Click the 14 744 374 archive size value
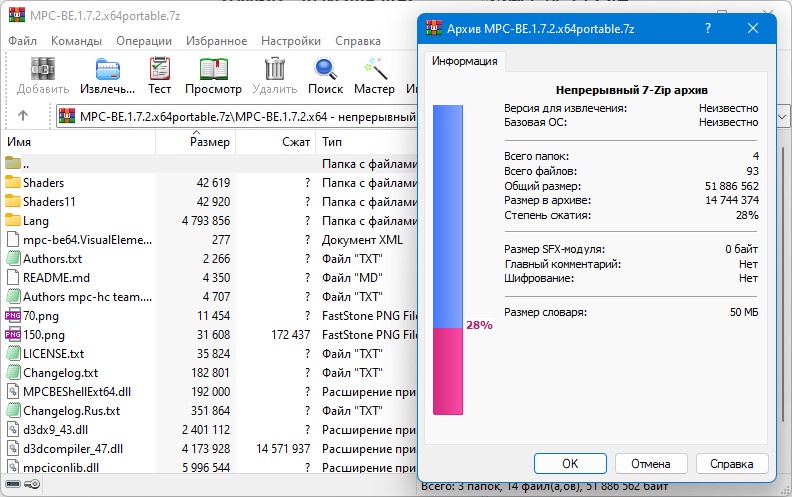The width and height of the screenshot is (792, 497). tap(731, 200)
